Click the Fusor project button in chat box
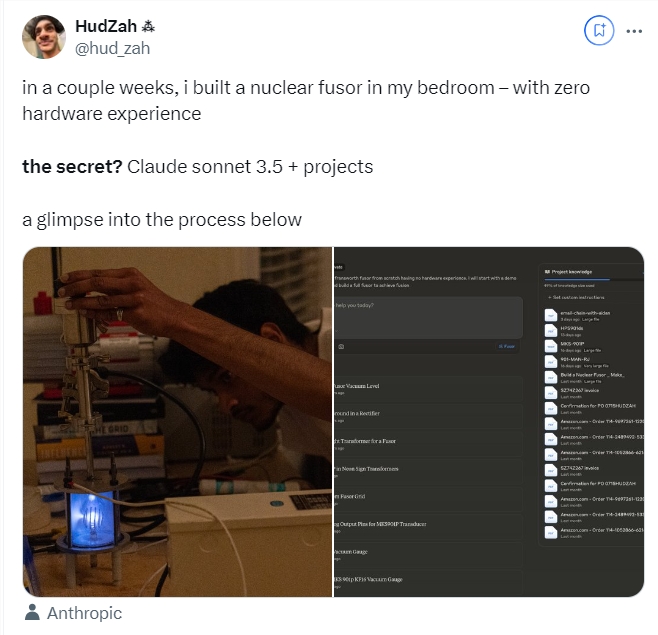Image resolution: width=658 pixels, height=635 pixels. [x=507, y=346]
